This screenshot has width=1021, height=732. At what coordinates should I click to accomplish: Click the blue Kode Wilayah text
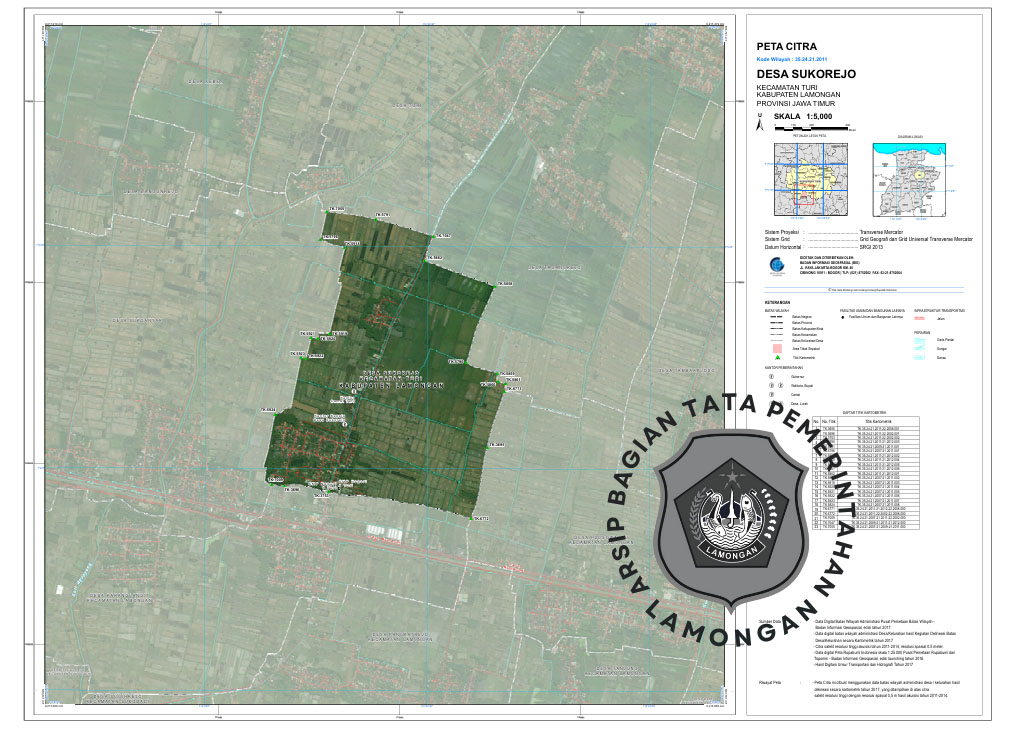coord(792,60)
